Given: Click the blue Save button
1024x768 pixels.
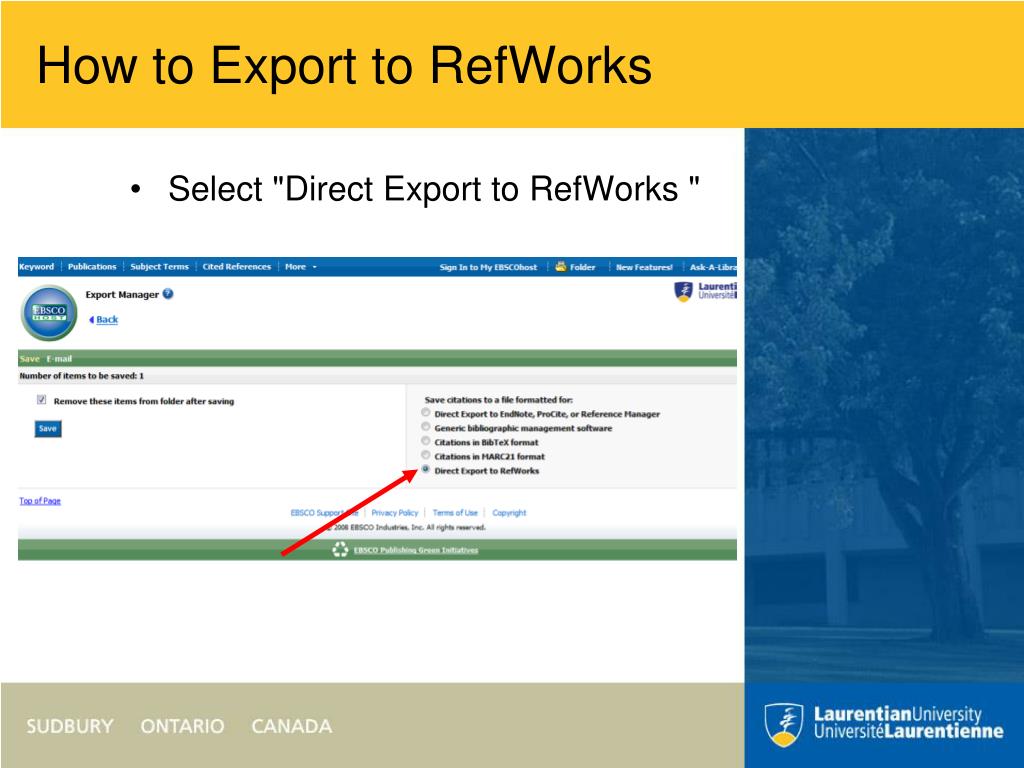Looking at the screenshot, I should click(48, 428).
